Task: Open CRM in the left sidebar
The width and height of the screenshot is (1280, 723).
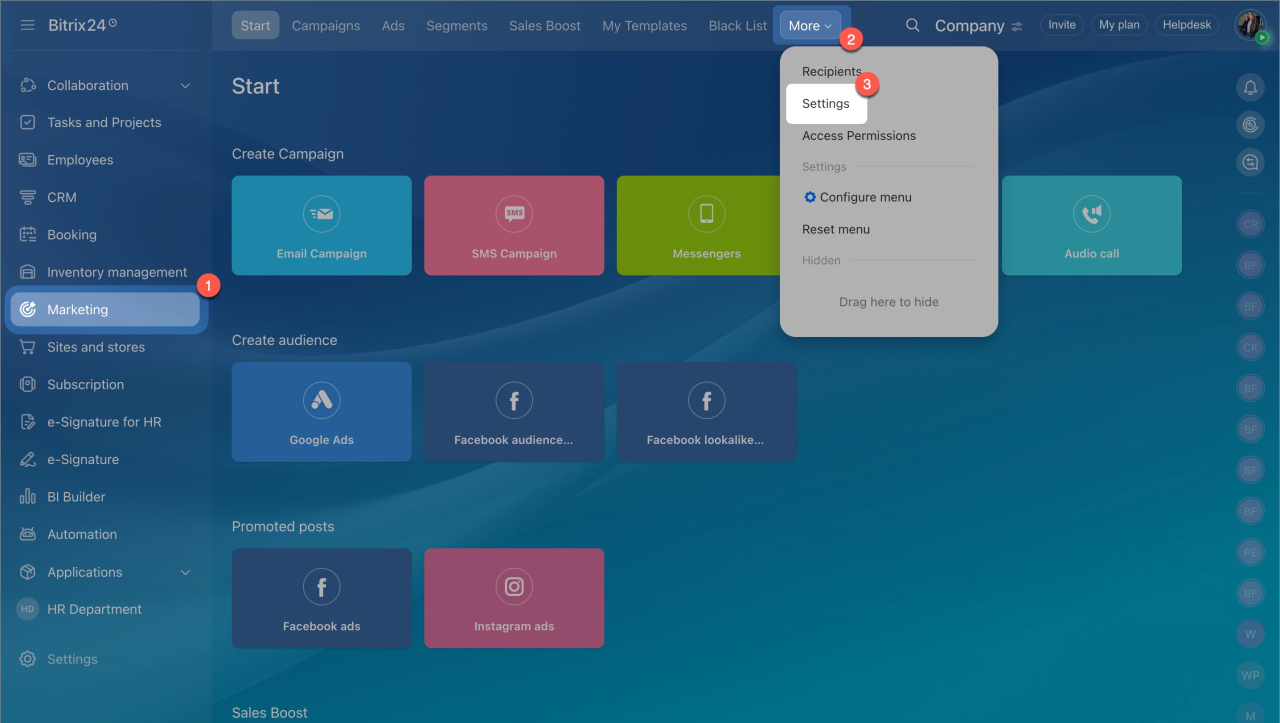Action: 62,198
